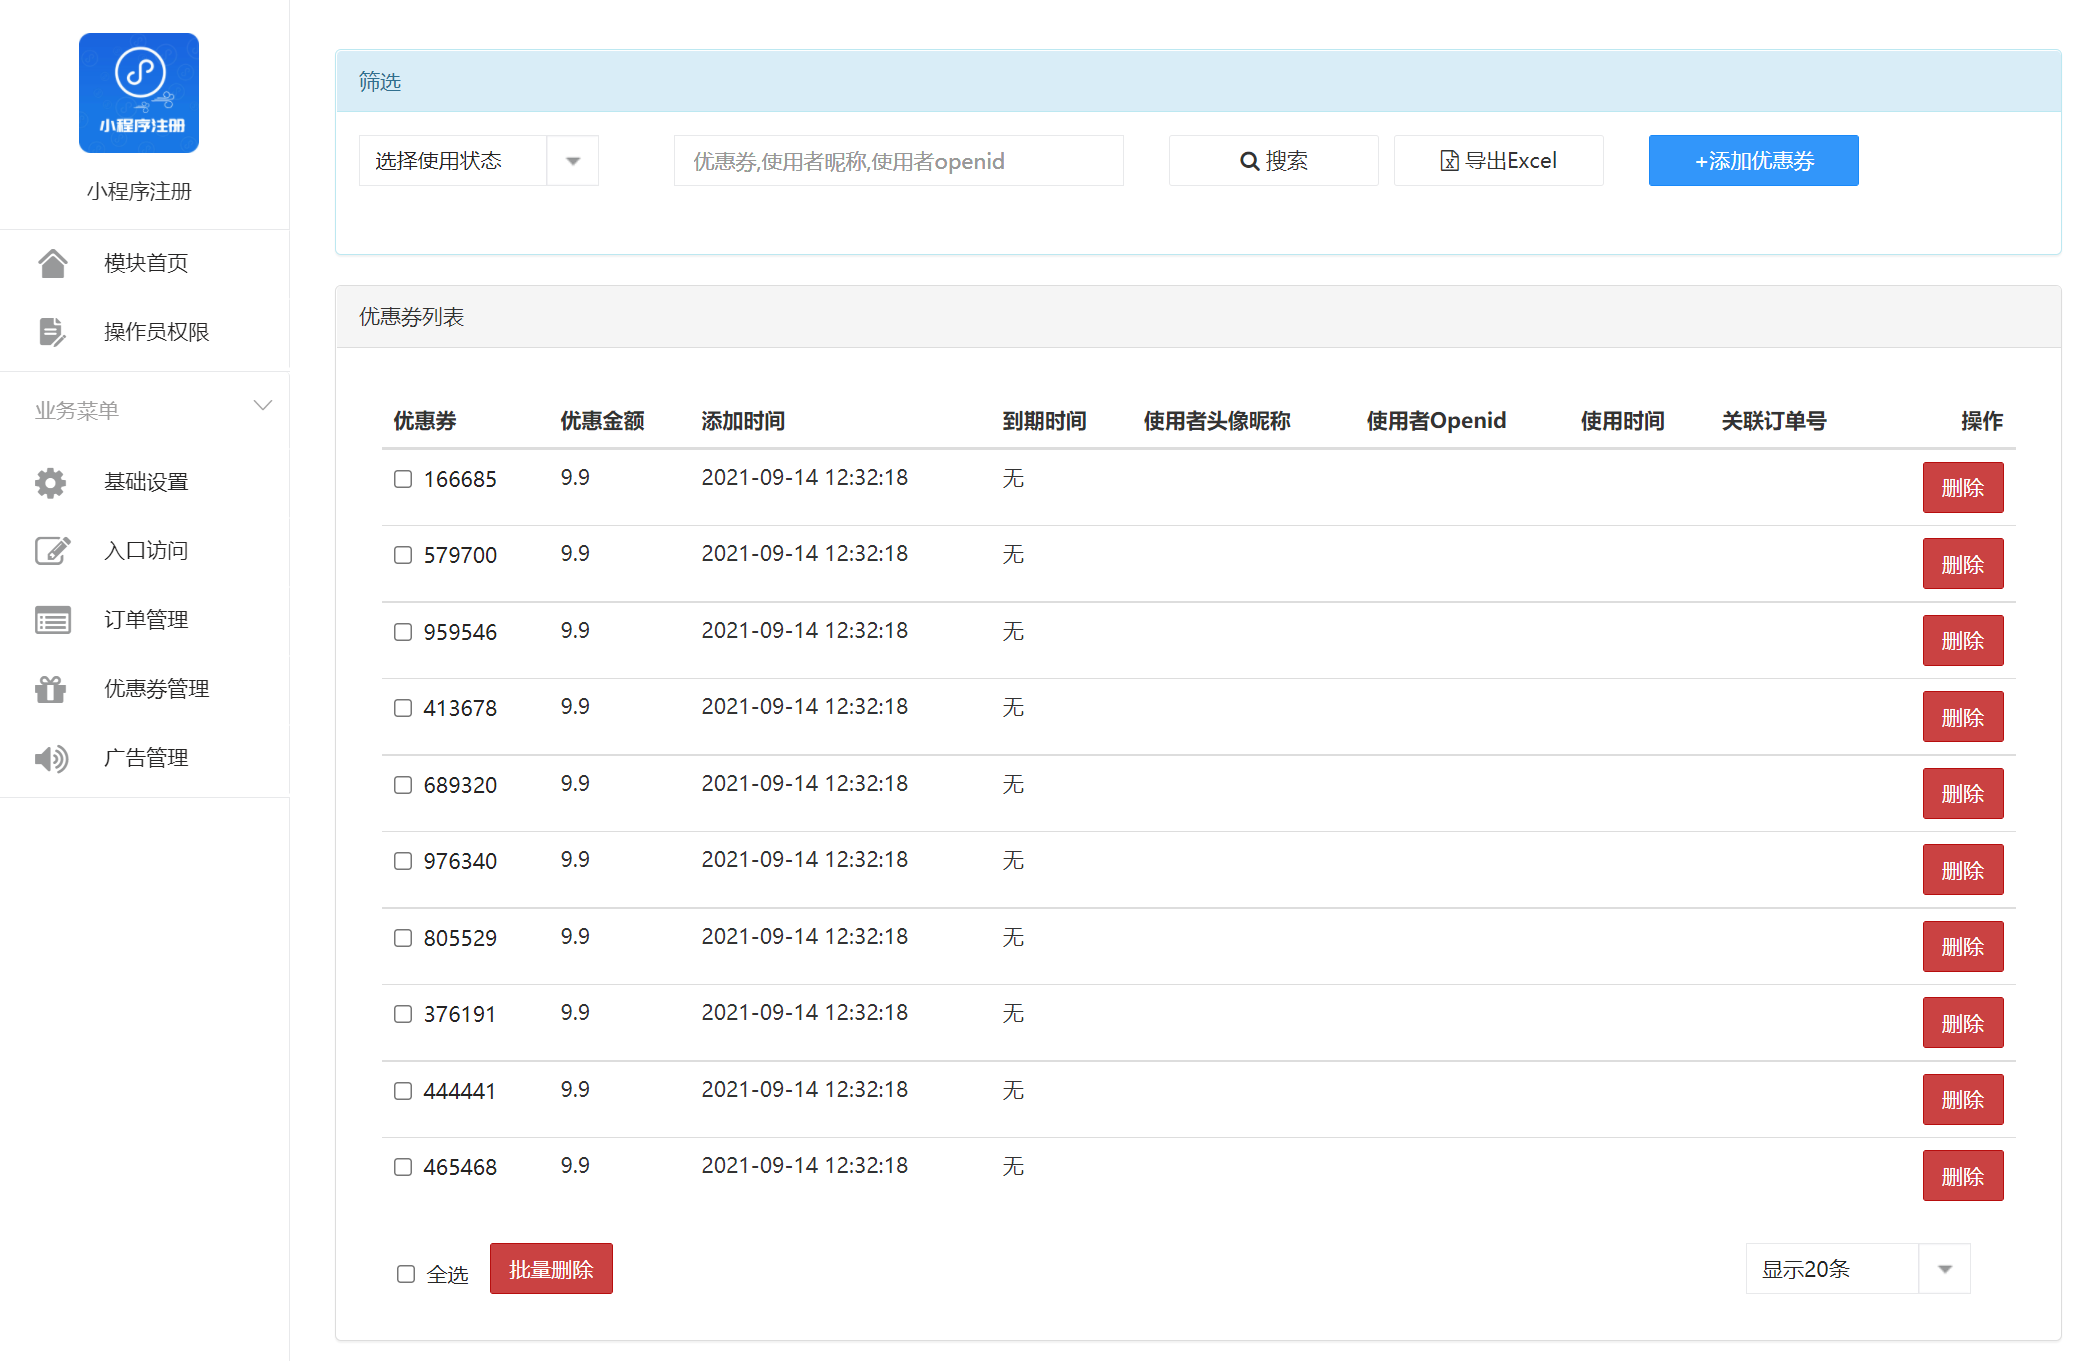This screenshot has height=1361, width=2093.
Task: Delete coupon 376191 with 删除
Action: pos(1963,1023)
